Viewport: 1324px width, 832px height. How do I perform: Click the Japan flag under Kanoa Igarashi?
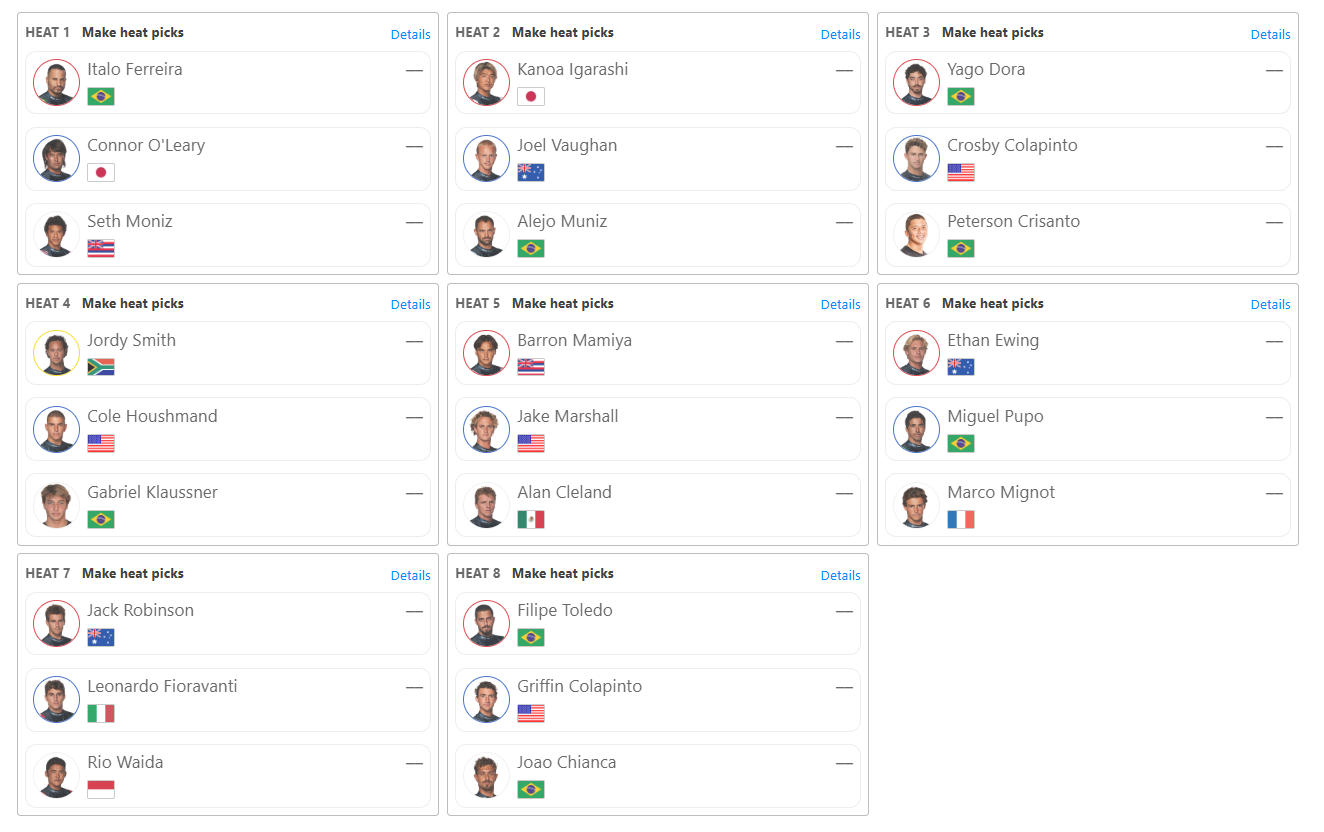(x=531, y=97)
